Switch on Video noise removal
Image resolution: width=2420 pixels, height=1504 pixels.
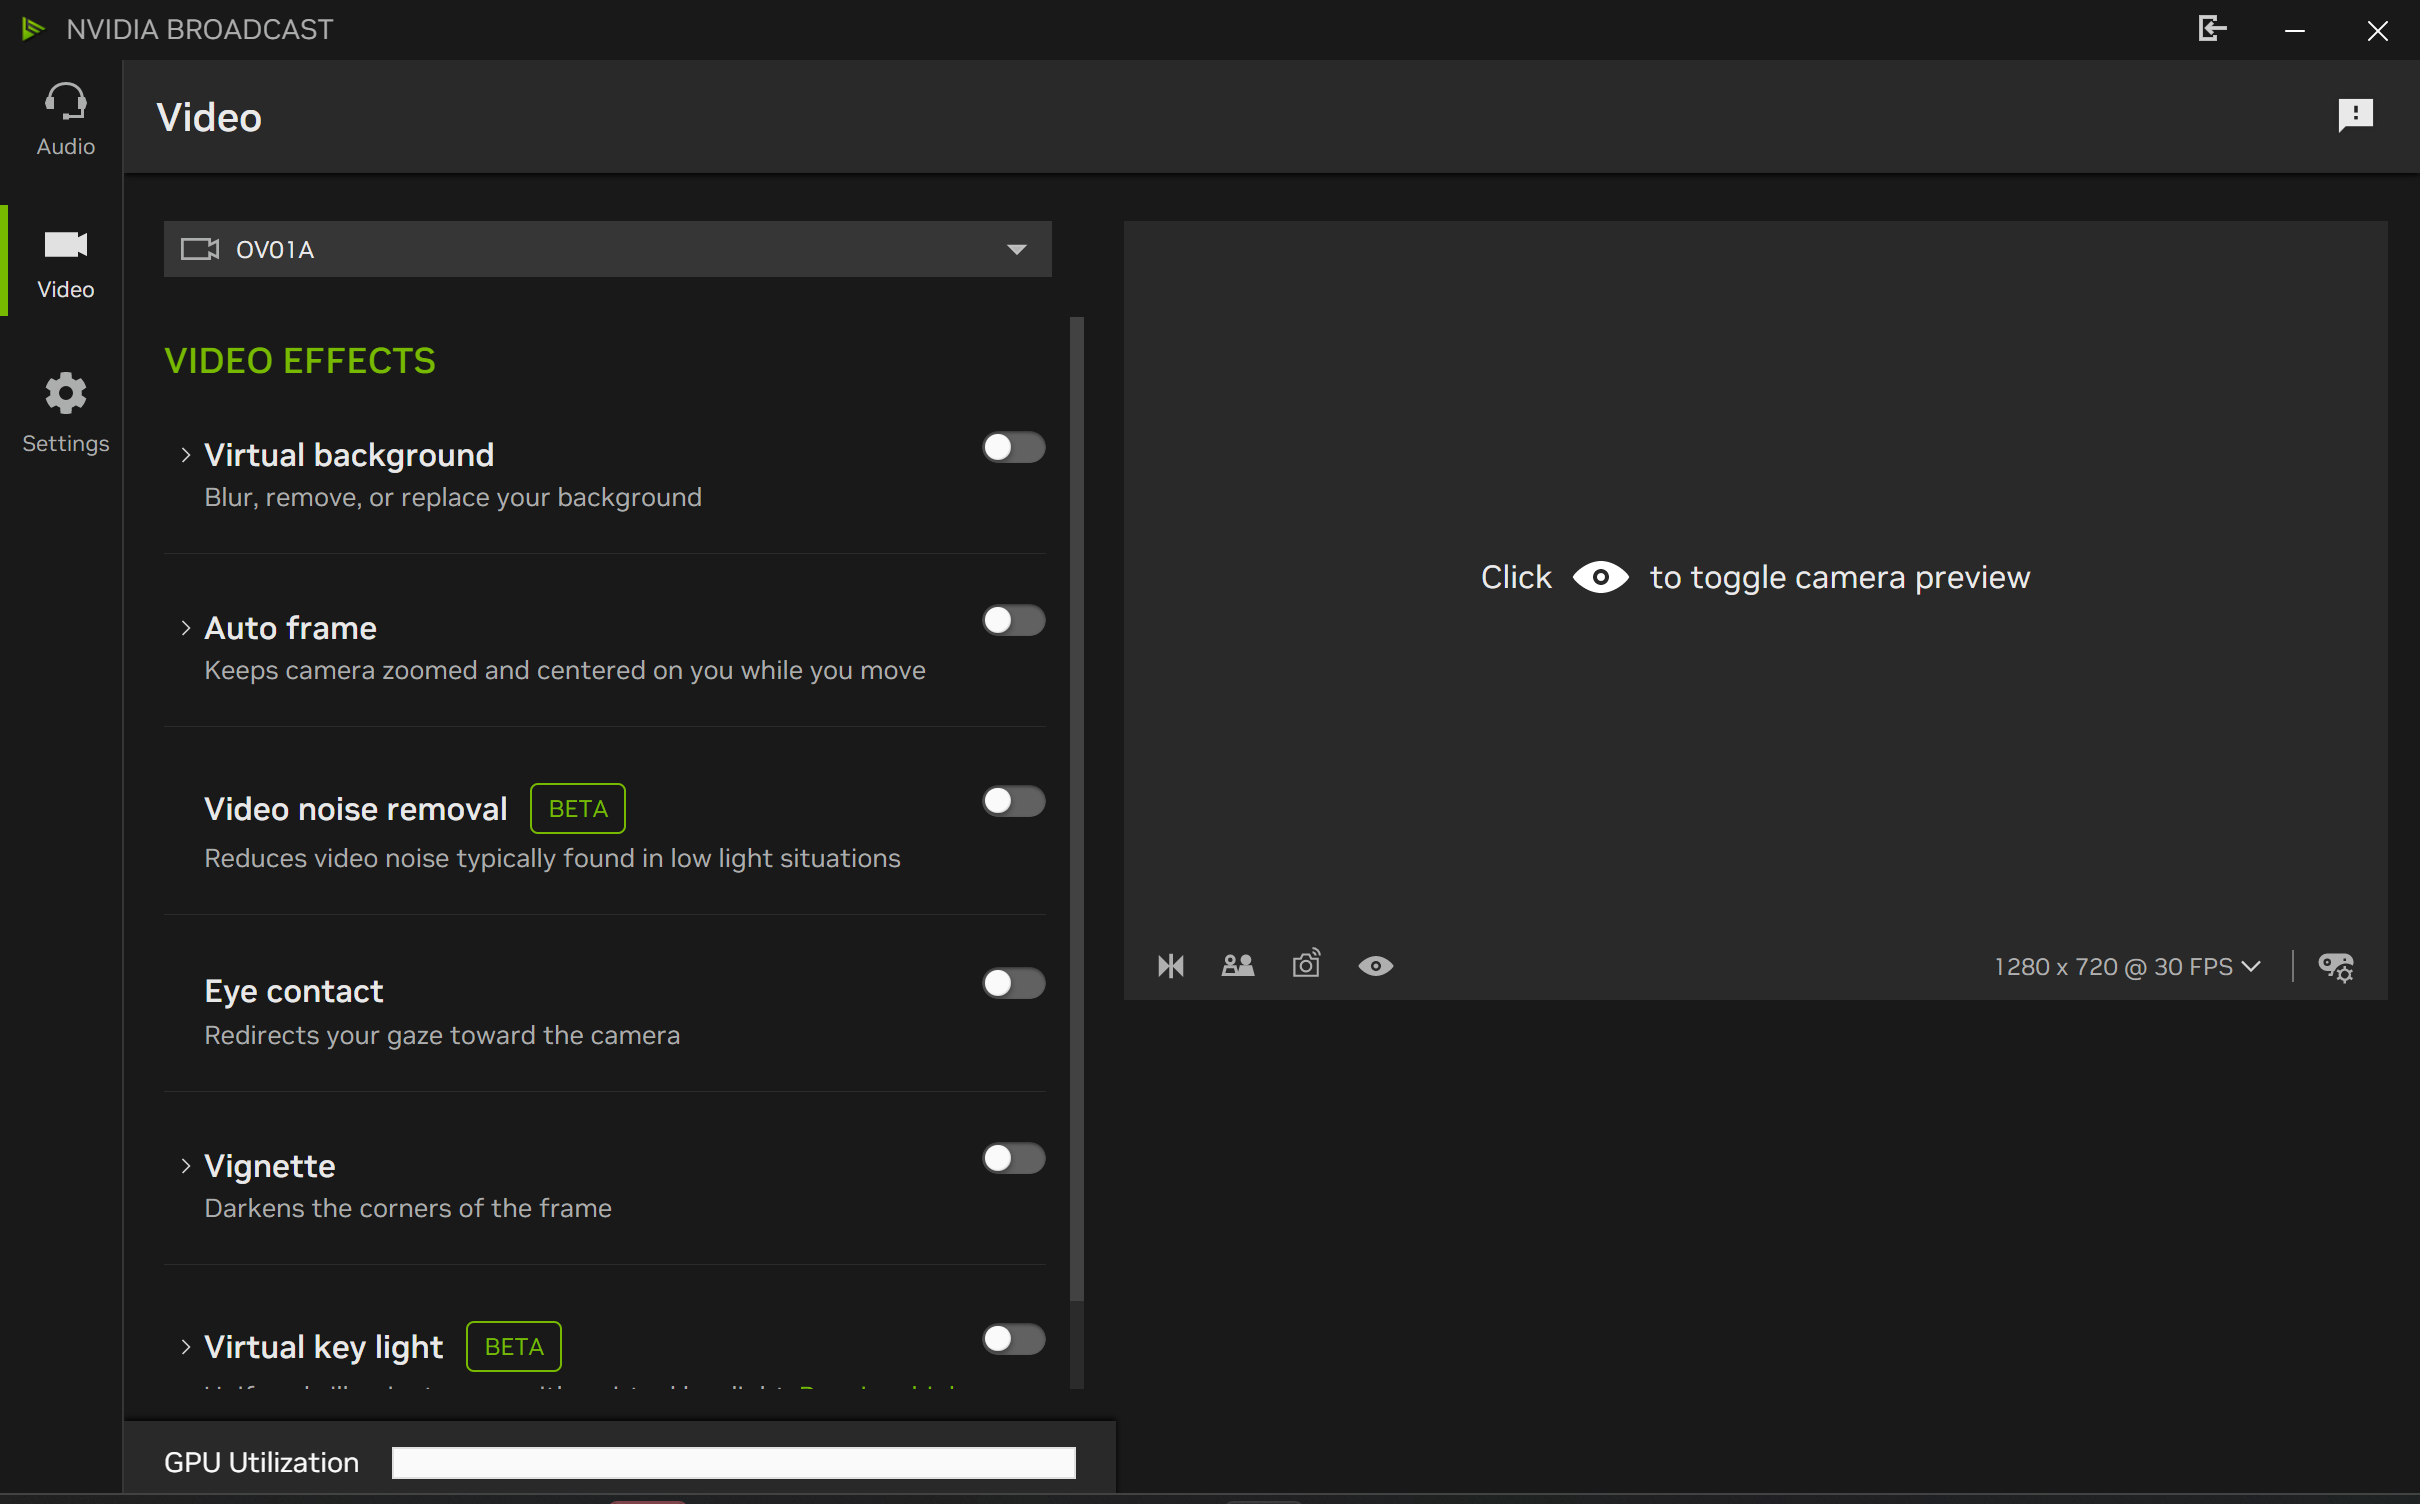click(x=1013, y=802)
